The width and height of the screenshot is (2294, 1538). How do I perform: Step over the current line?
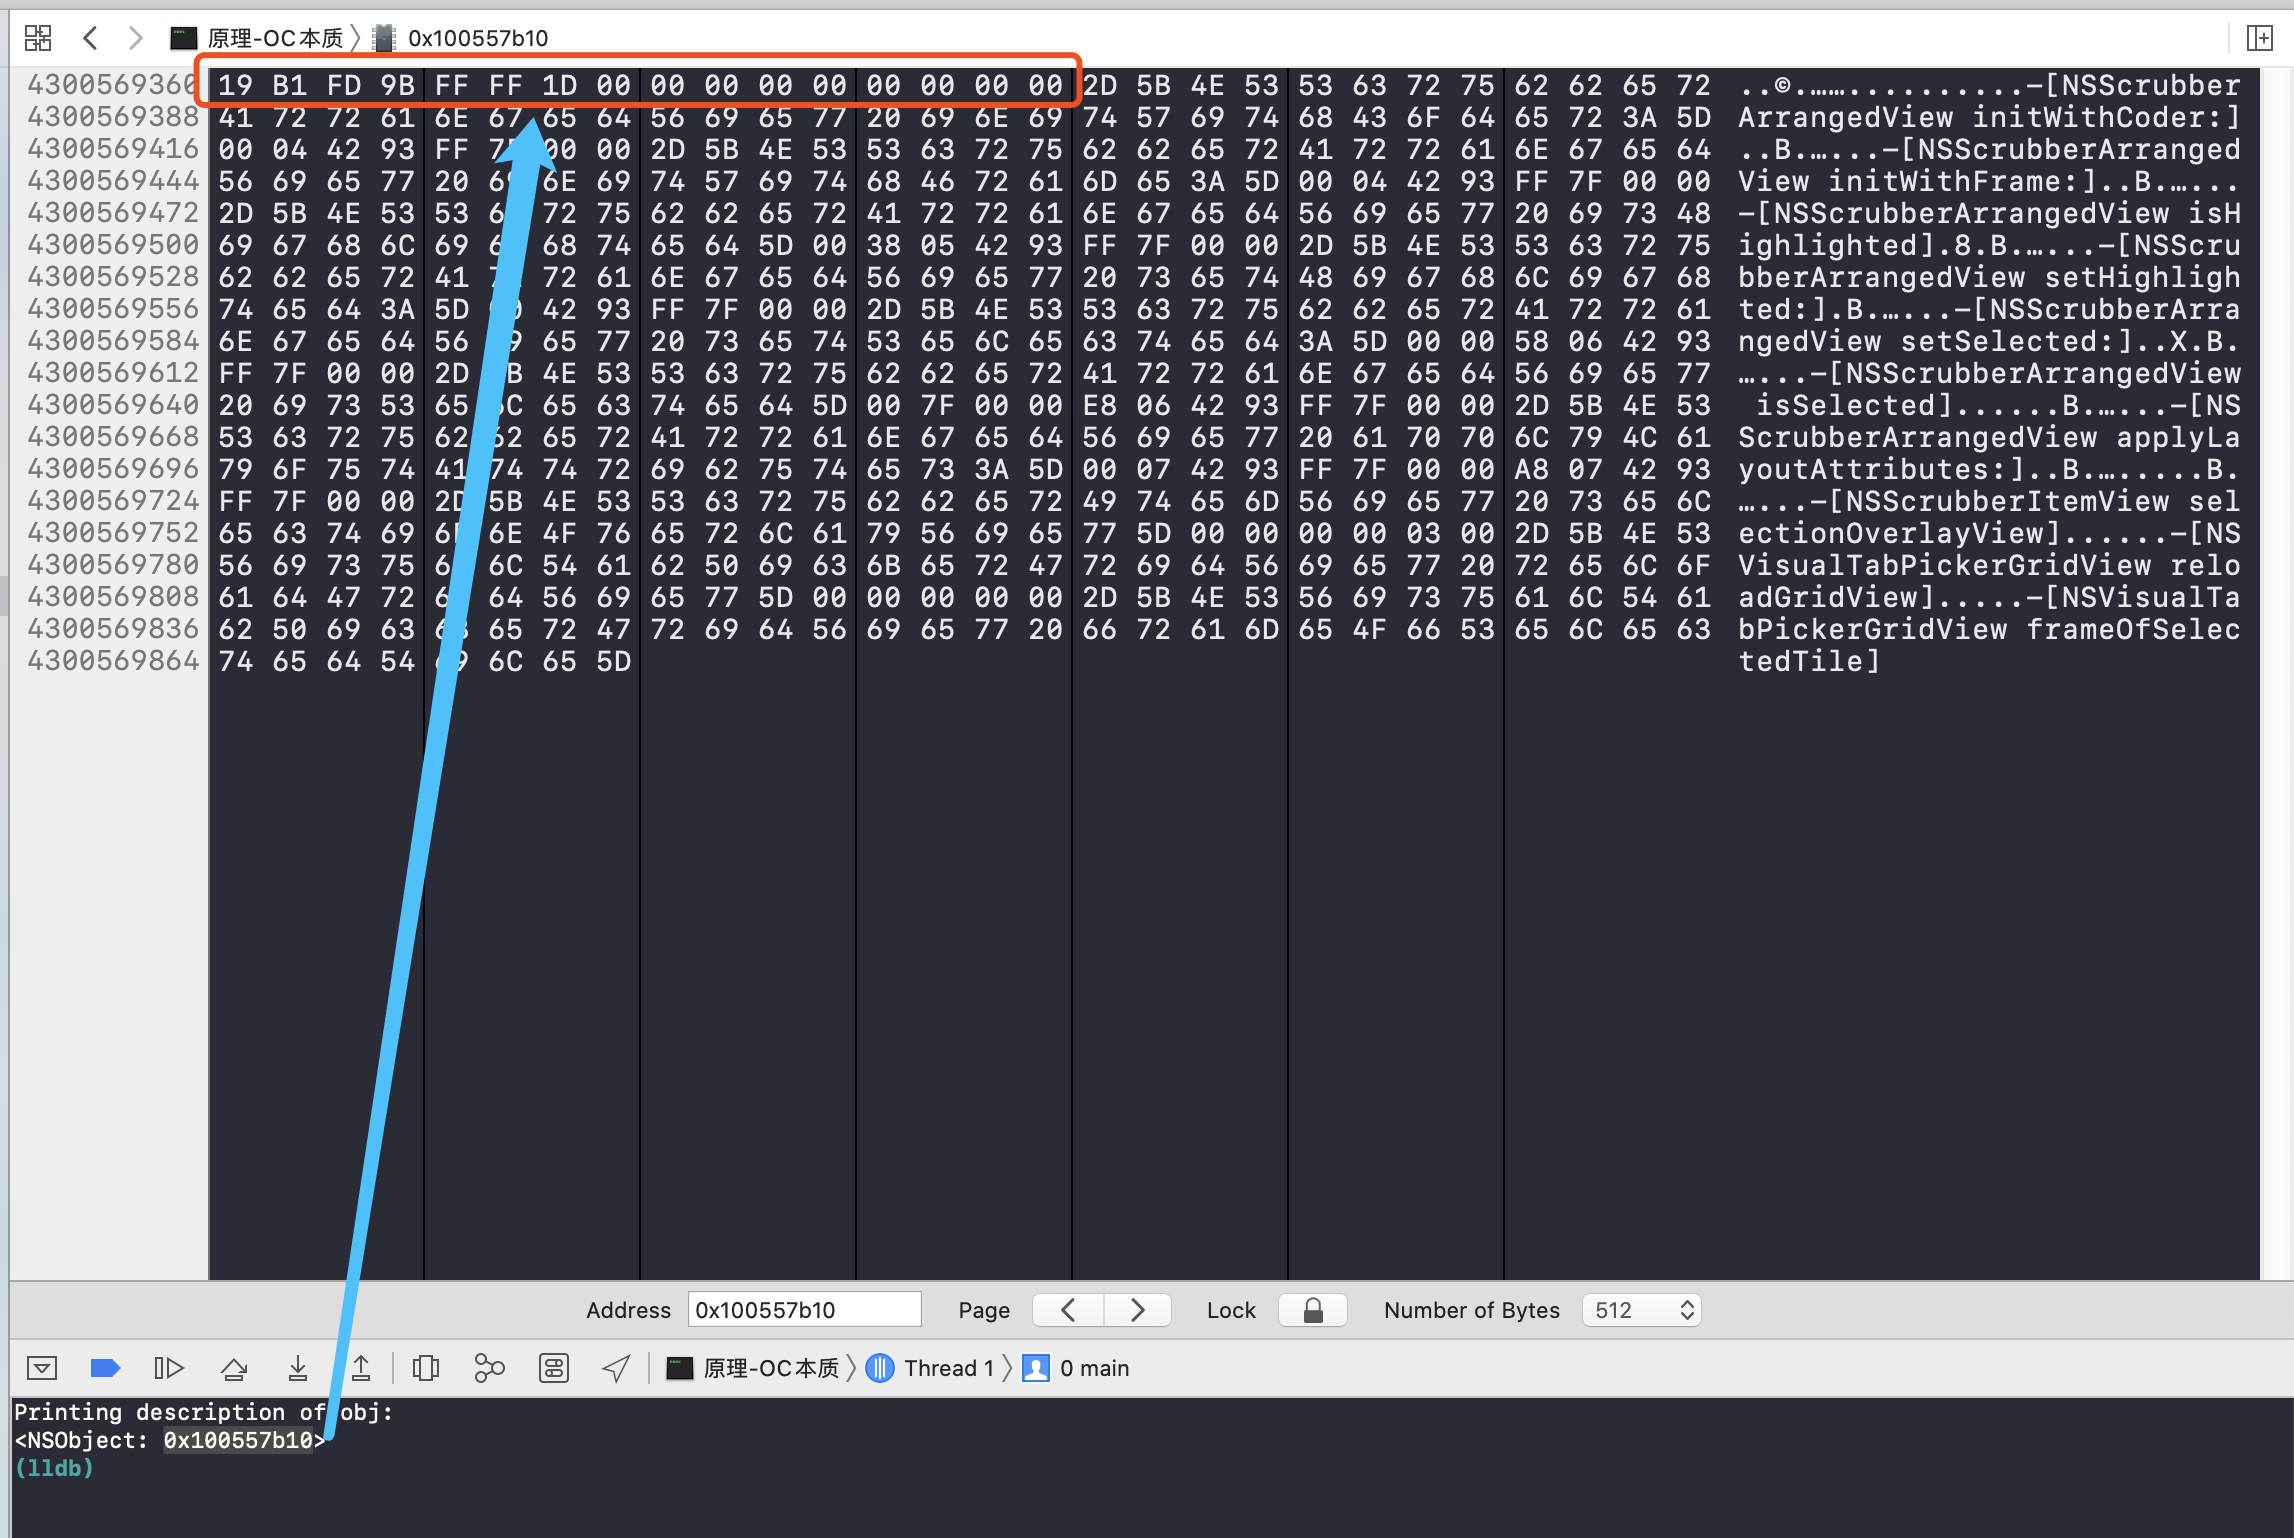point(234,1367)
